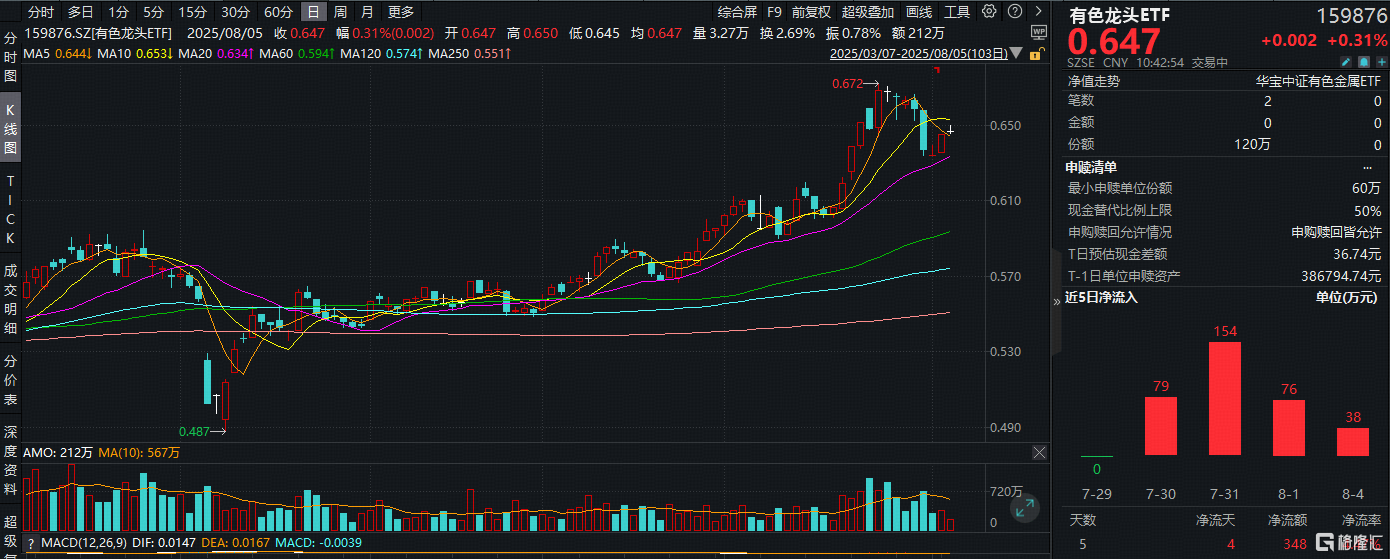Open 成交明细 in left sidebar
The height and width of the screenshot is (559, 1390).
[x=11, y=299]
